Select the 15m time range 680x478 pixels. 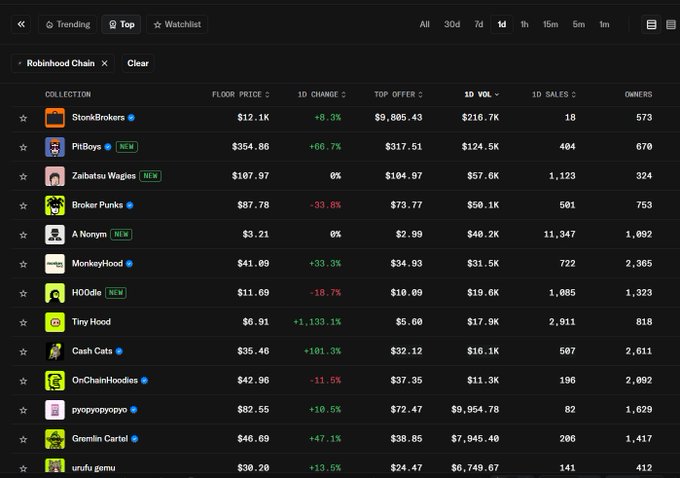click(550, 24)
